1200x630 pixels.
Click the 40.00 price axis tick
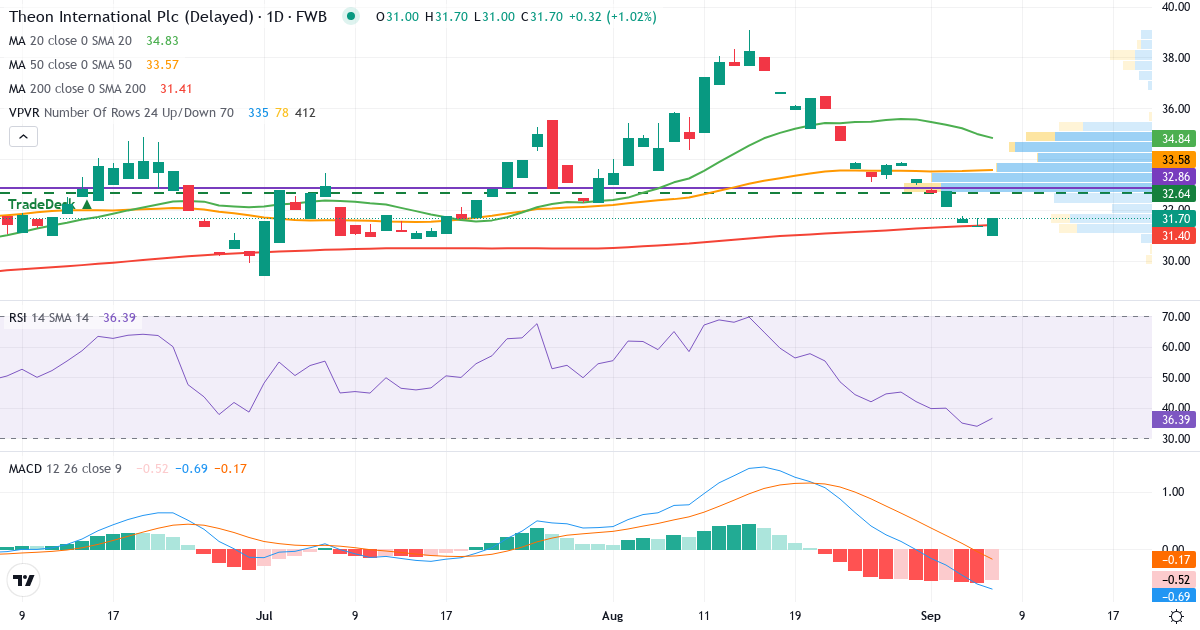pos(1176,7)
